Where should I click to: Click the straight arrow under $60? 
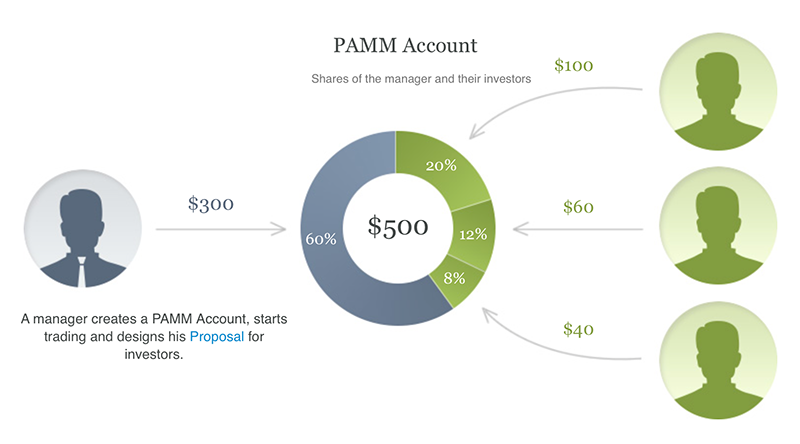[x=578, y=229]
